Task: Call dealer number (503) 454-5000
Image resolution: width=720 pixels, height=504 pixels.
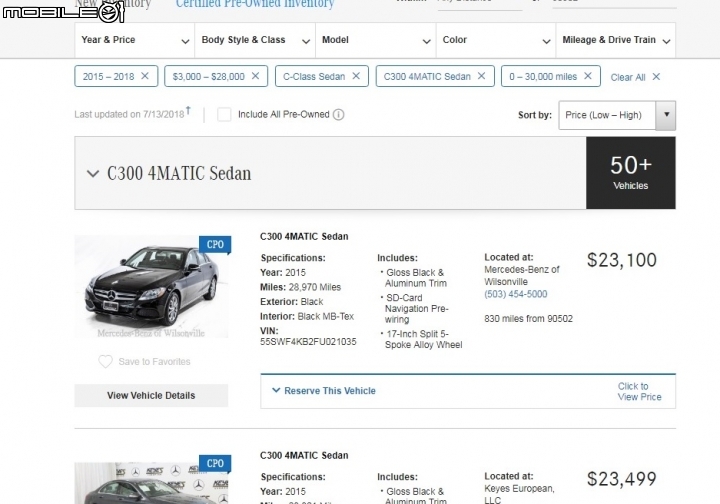Action: pos(515,294)
